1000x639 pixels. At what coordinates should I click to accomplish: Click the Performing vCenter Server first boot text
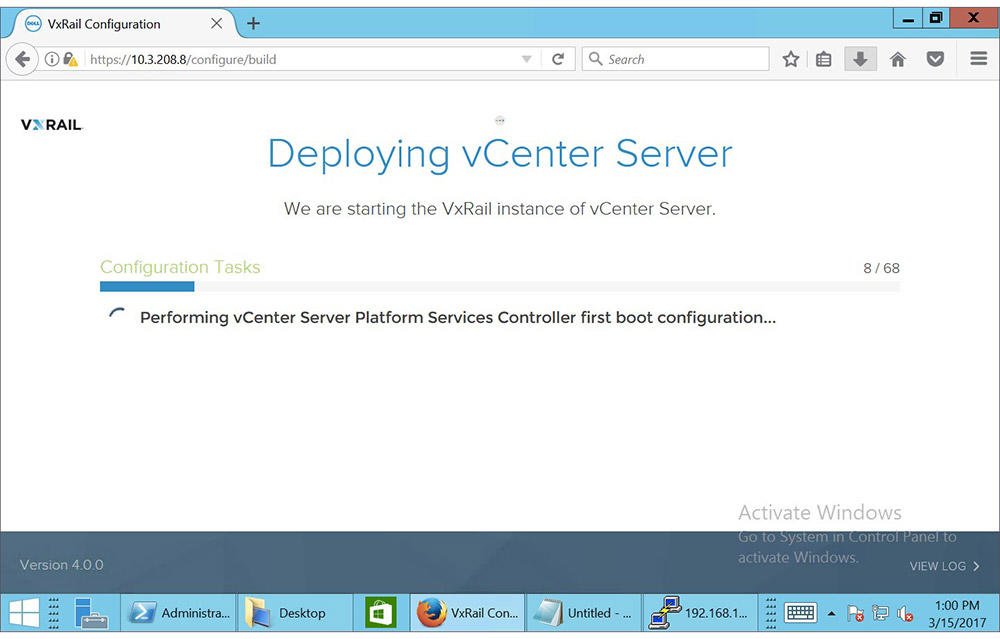pyautogui.click(x=458, y=318)
